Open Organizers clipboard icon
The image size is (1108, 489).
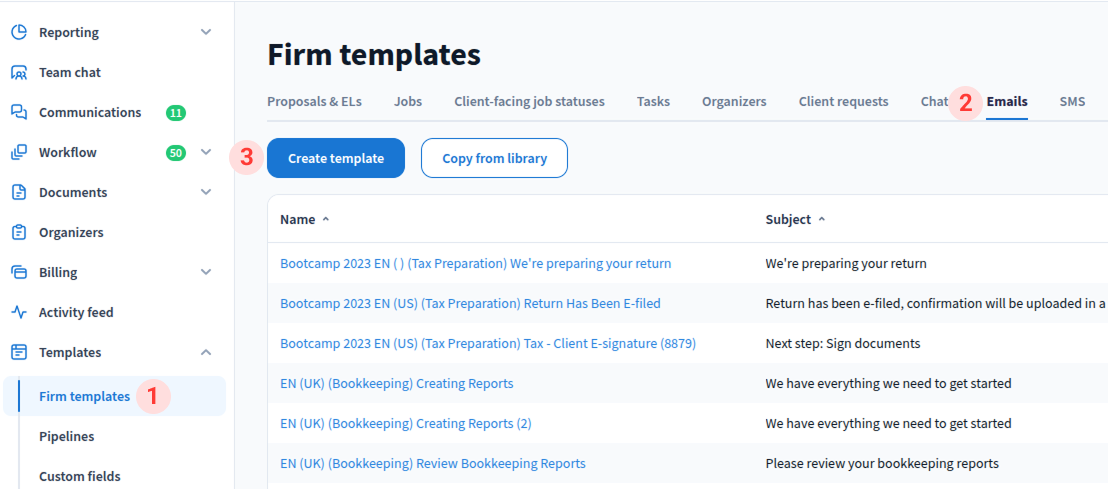(19, 232)
